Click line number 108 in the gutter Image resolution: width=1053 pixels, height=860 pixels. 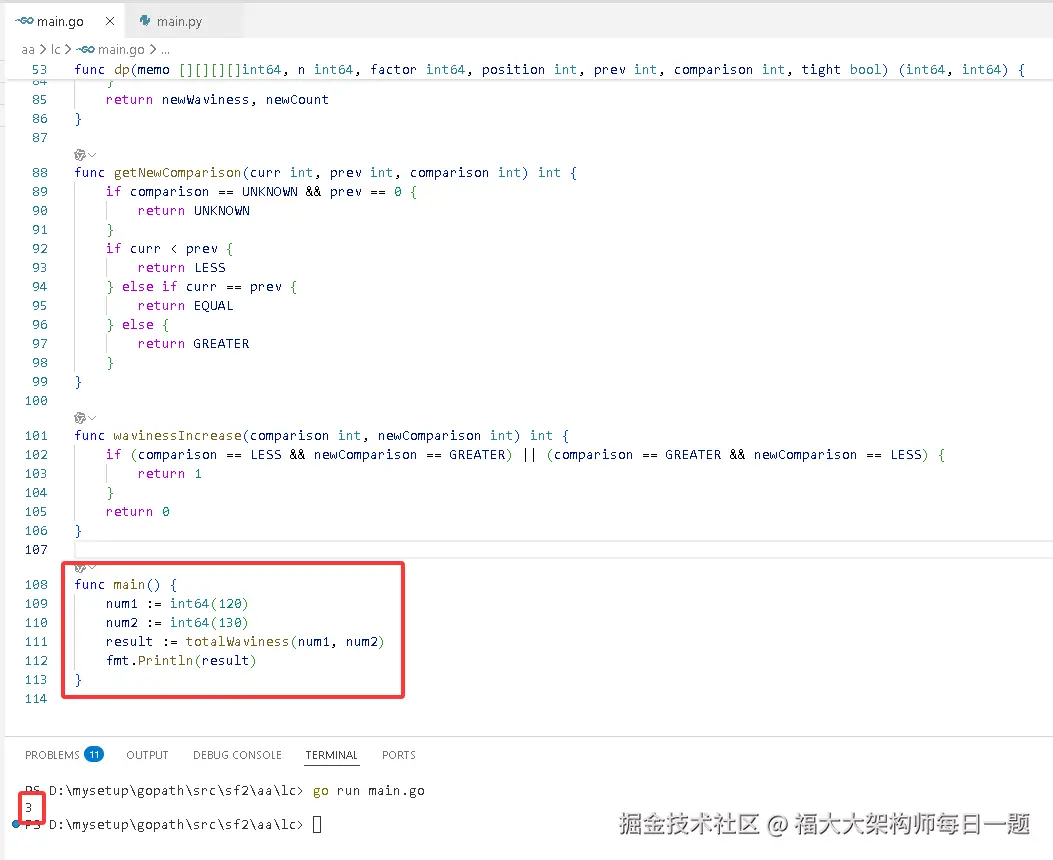pyautogui.click(x=36, y=585)
